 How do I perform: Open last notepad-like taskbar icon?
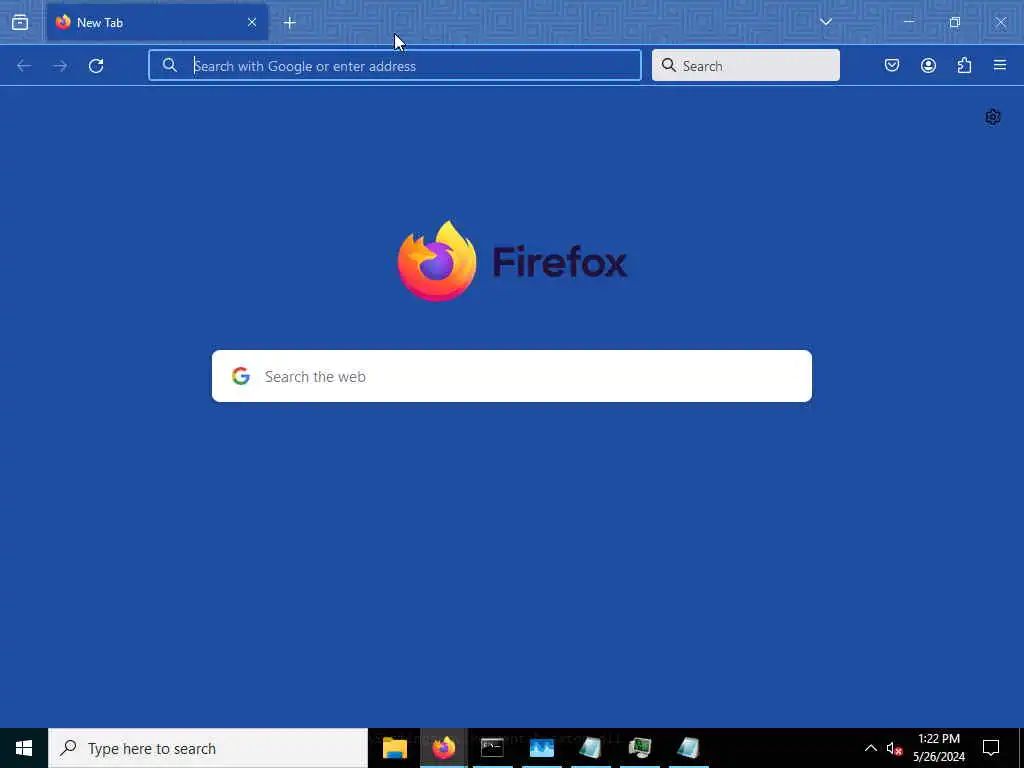tap(688, 748)
